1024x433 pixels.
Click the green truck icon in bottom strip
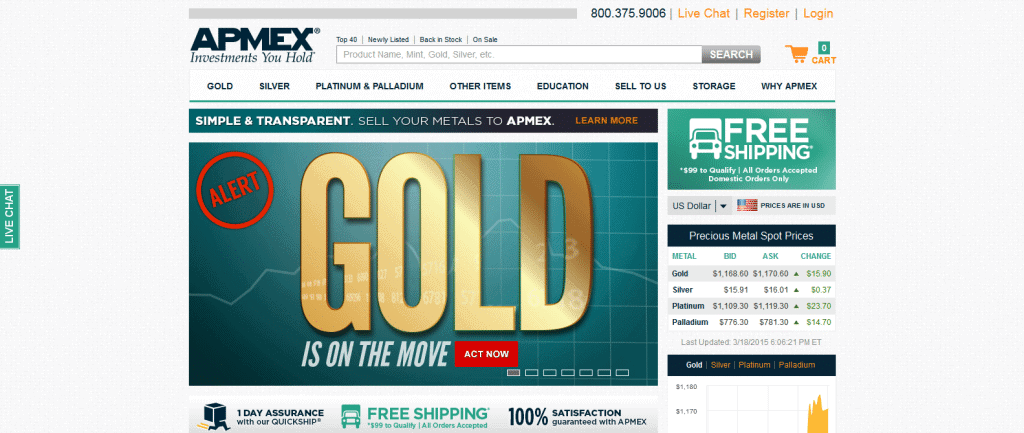click(x=350, y=415)
